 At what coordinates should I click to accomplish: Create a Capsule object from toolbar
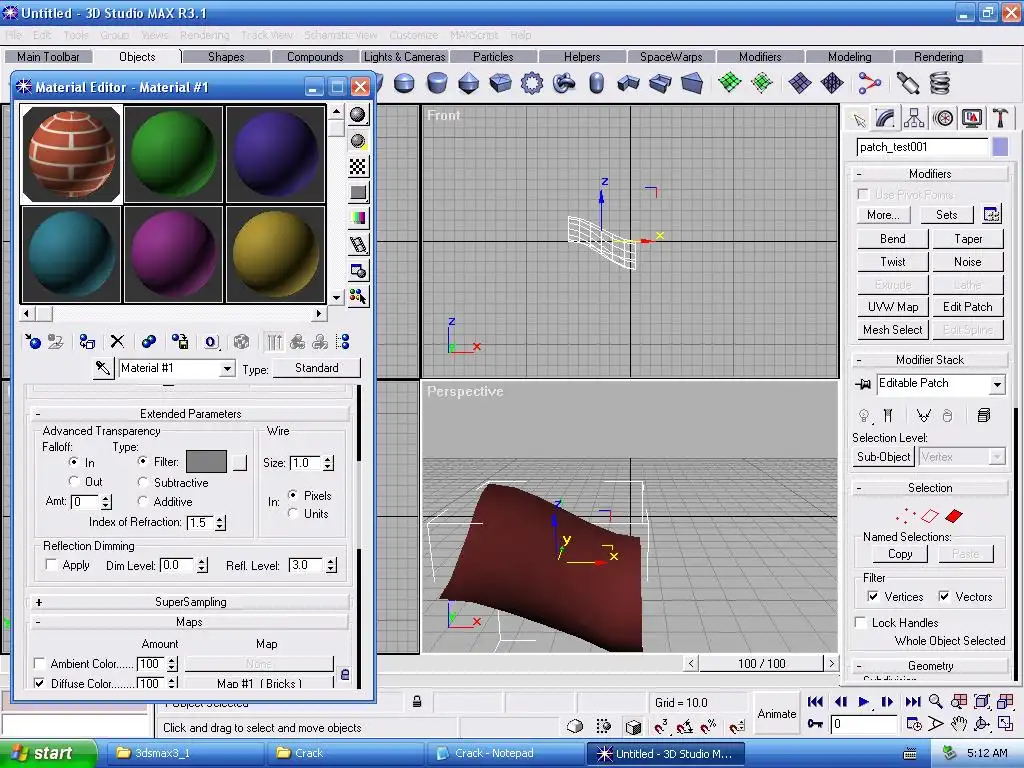pyautogui.click(x=596, y=83)
